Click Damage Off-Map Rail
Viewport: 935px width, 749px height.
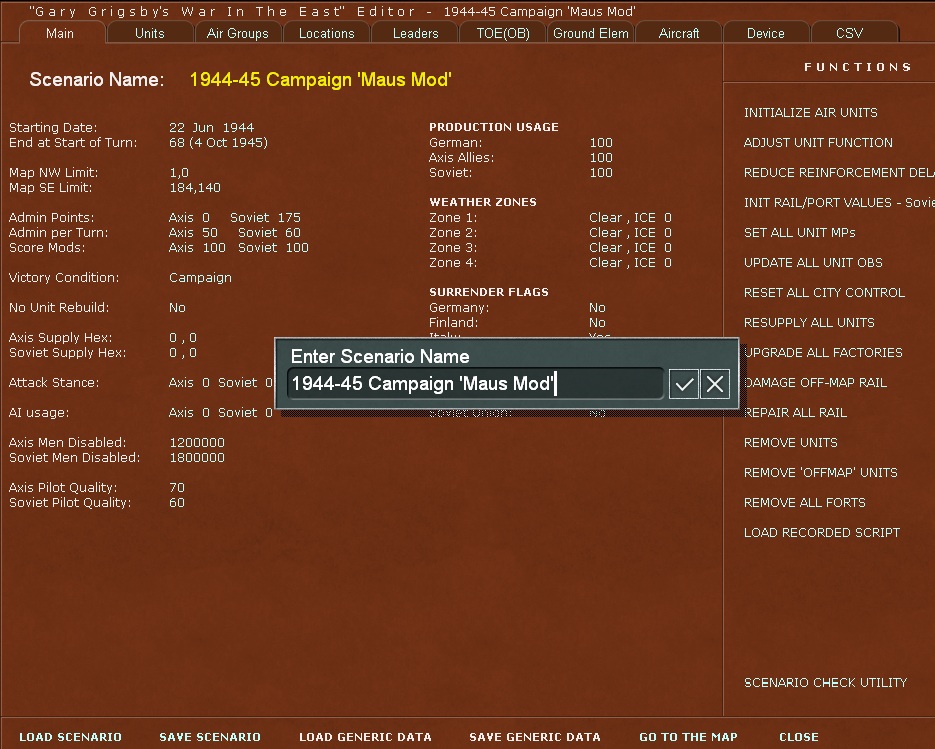click(x=815, y=382)
